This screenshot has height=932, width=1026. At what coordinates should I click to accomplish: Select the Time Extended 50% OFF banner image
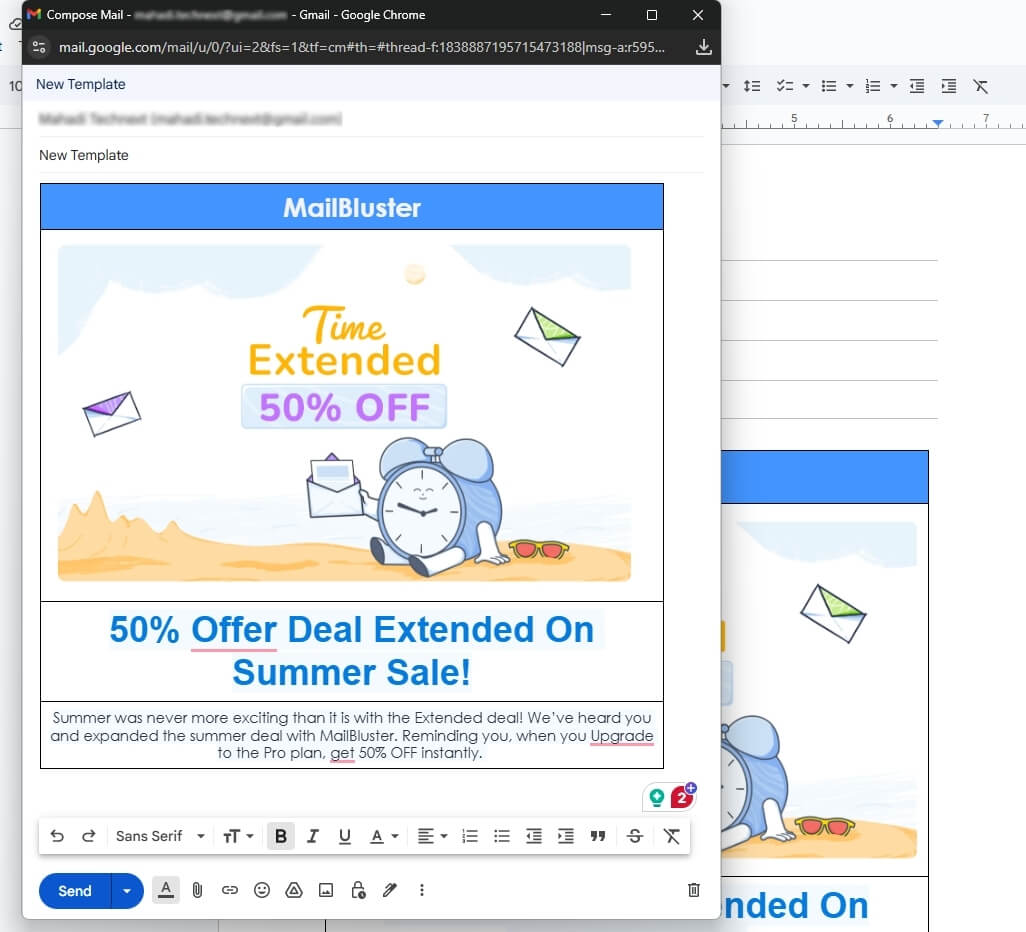344,413
